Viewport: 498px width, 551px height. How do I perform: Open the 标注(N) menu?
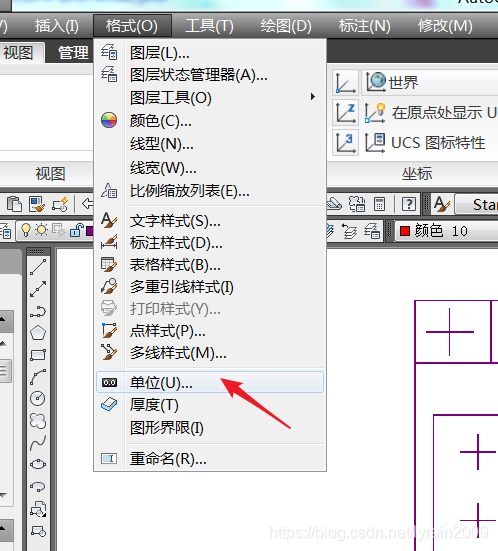[x=364, y=26]
